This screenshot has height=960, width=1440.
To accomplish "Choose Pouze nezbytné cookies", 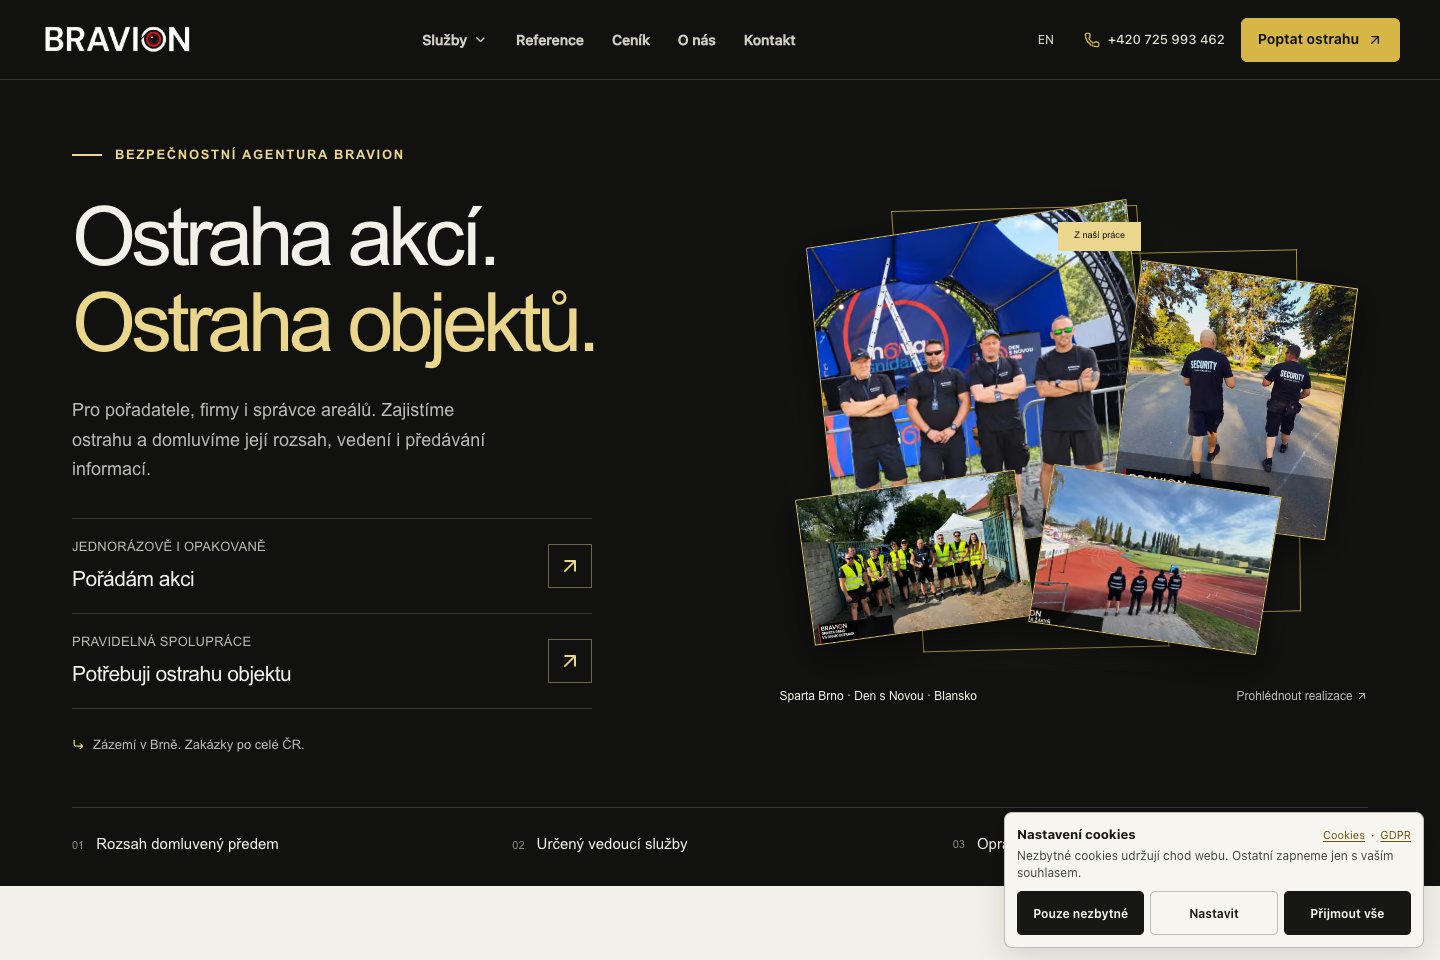I will pyautogui.click(x=1080, y=913).
